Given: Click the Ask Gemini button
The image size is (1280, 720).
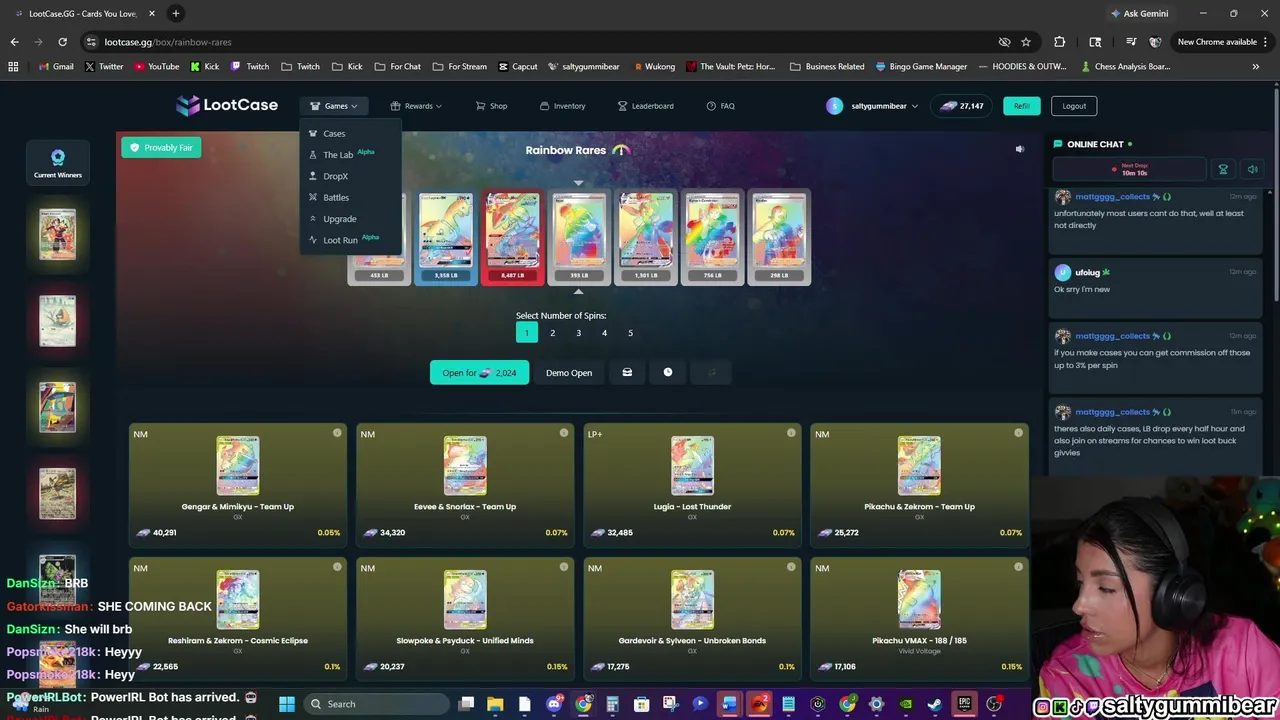Looking at the screenshot, I should (1139, 13).
